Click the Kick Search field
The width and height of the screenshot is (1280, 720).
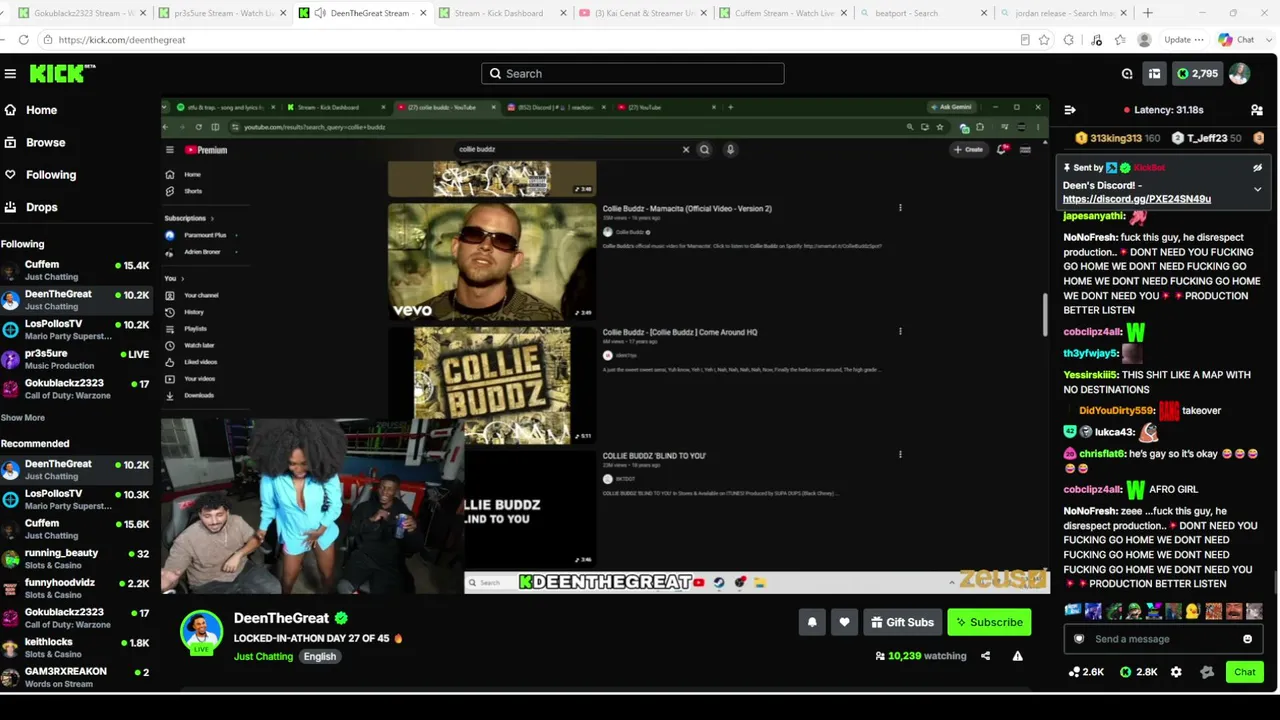pos(633,73)
